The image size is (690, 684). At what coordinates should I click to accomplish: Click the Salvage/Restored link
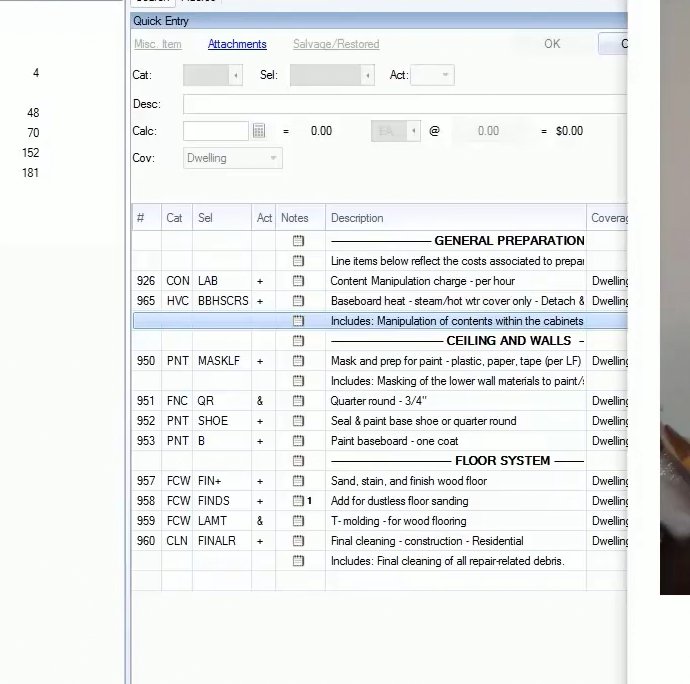point(336,44)
